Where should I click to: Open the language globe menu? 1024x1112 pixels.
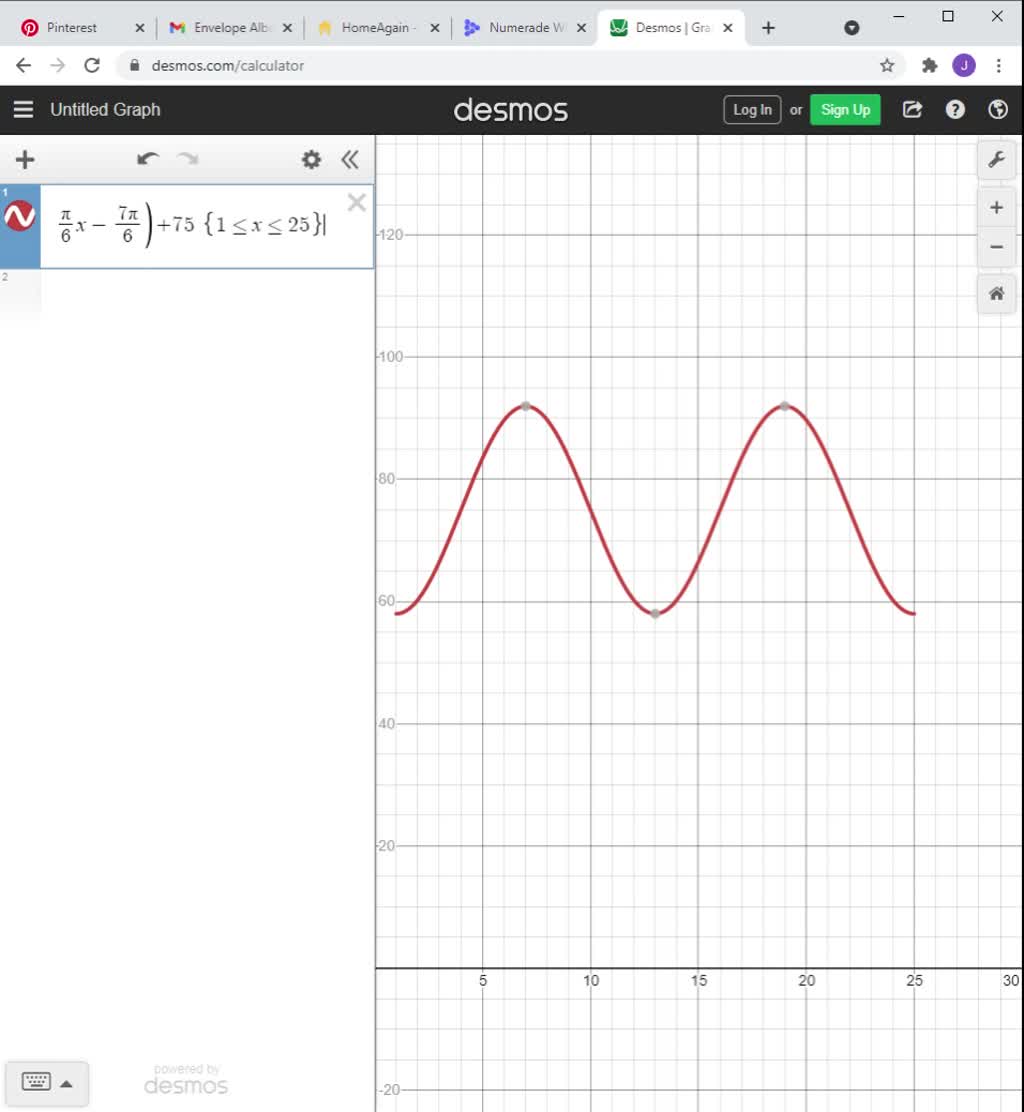point(997,110)
